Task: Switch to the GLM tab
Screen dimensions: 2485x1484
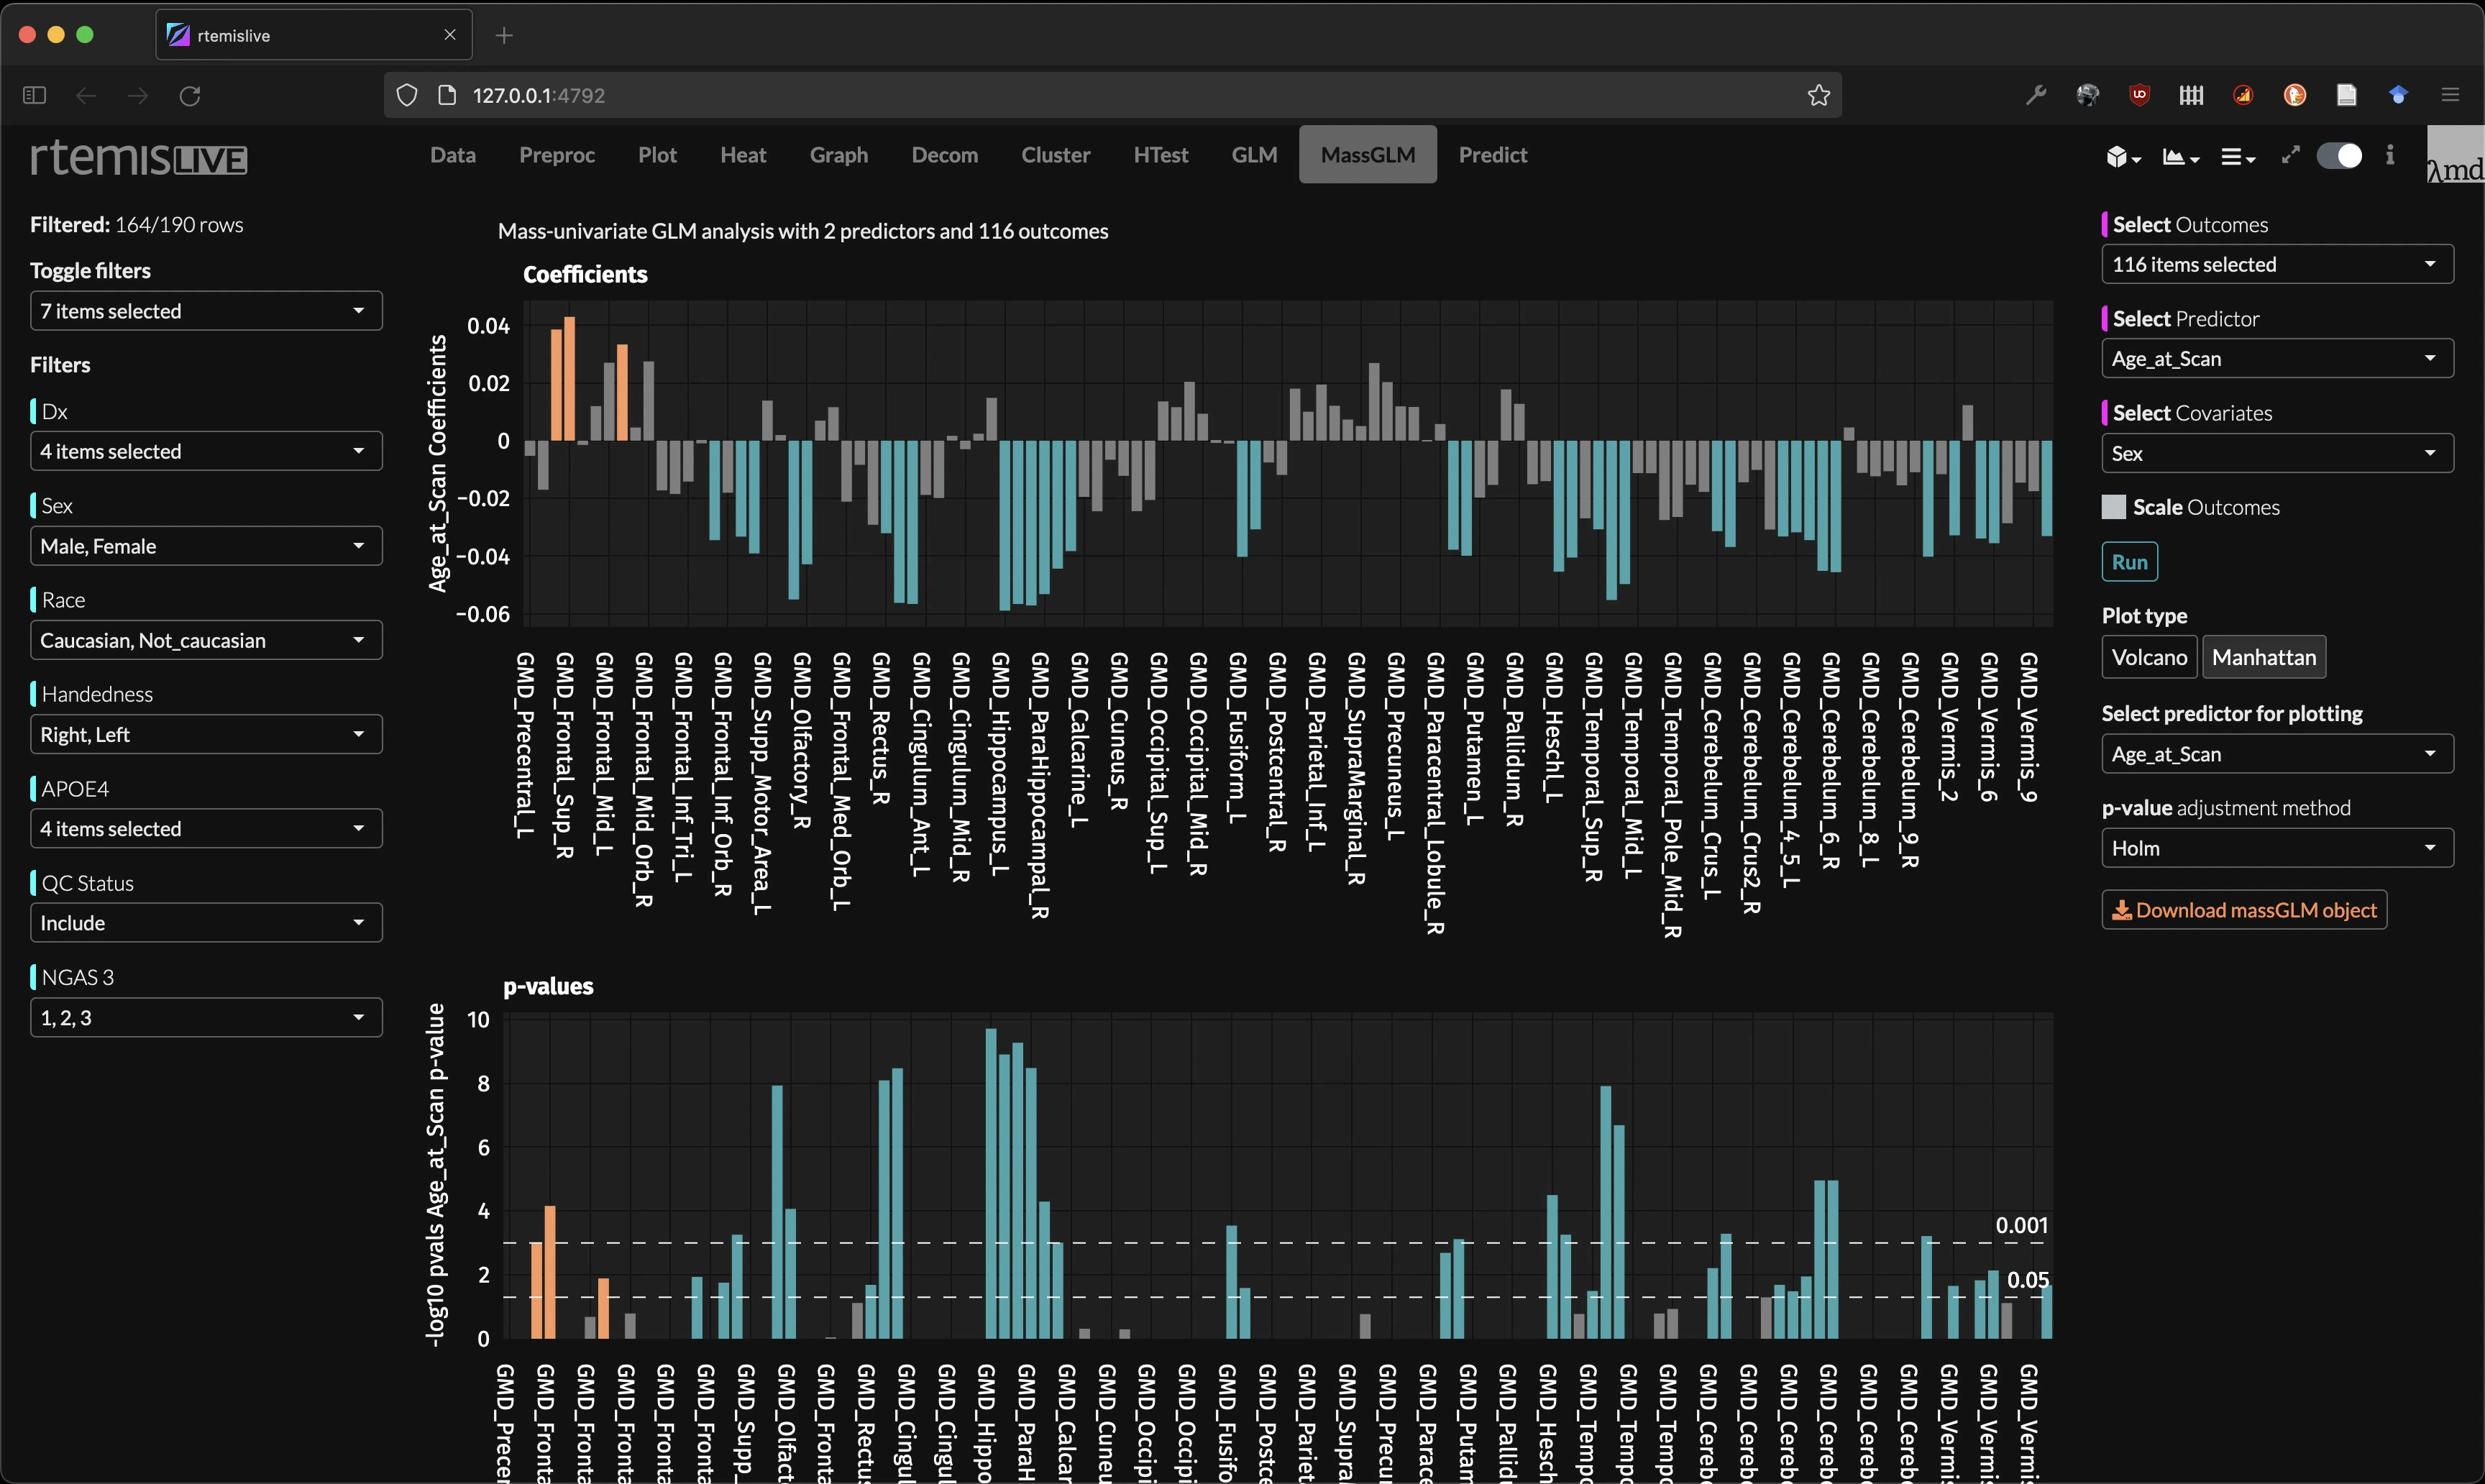Action: tap(1254, 155)
